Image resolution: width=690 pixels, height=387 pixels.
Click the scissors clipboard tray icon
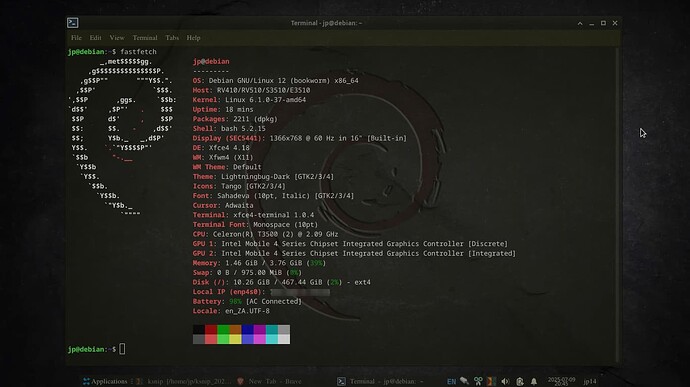[x=478, y=381]
